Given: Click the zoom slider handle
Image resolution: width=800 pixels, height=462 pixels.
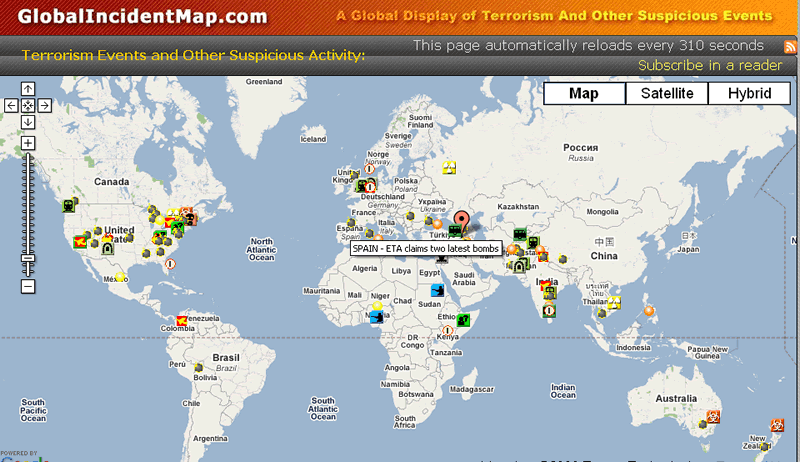Looking at the screenshot, I should coord(28,259).
